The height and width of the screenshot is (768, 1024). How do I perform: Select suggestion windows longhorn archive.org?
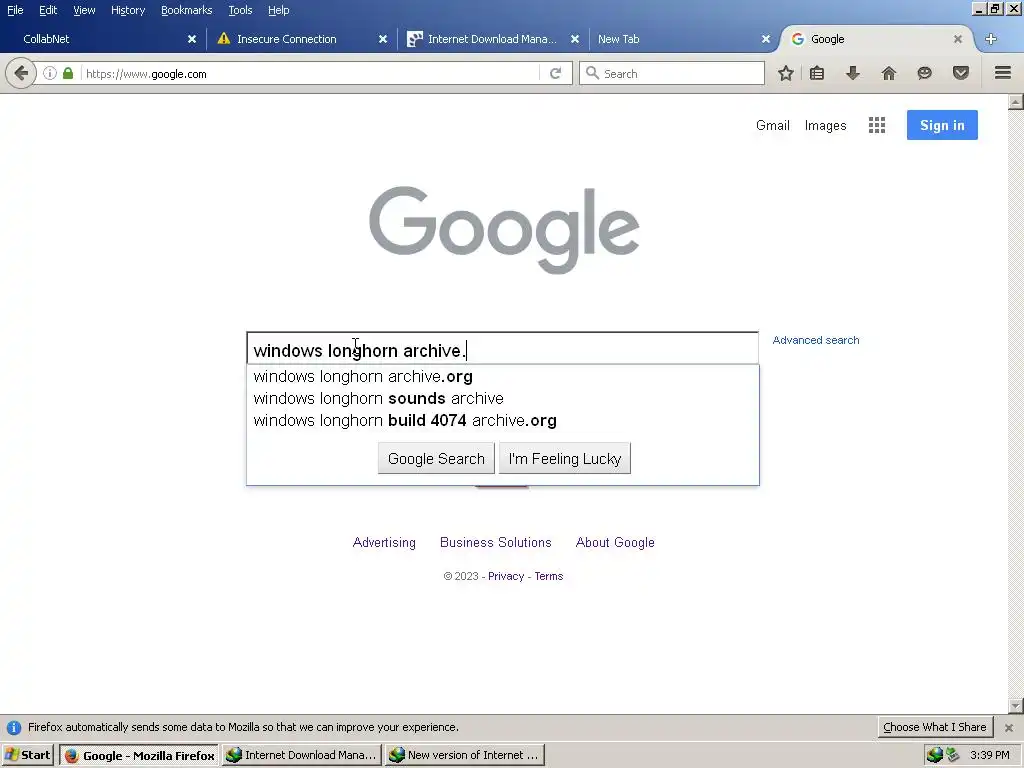click(502, 377)
